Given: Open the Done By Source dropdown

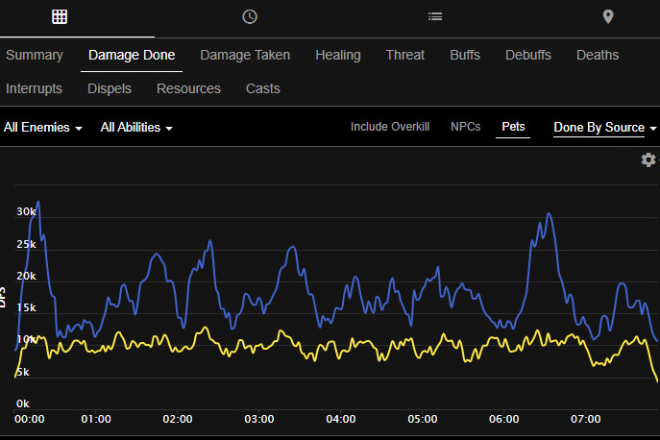Looking at the screenshot, I should [605, 128].
